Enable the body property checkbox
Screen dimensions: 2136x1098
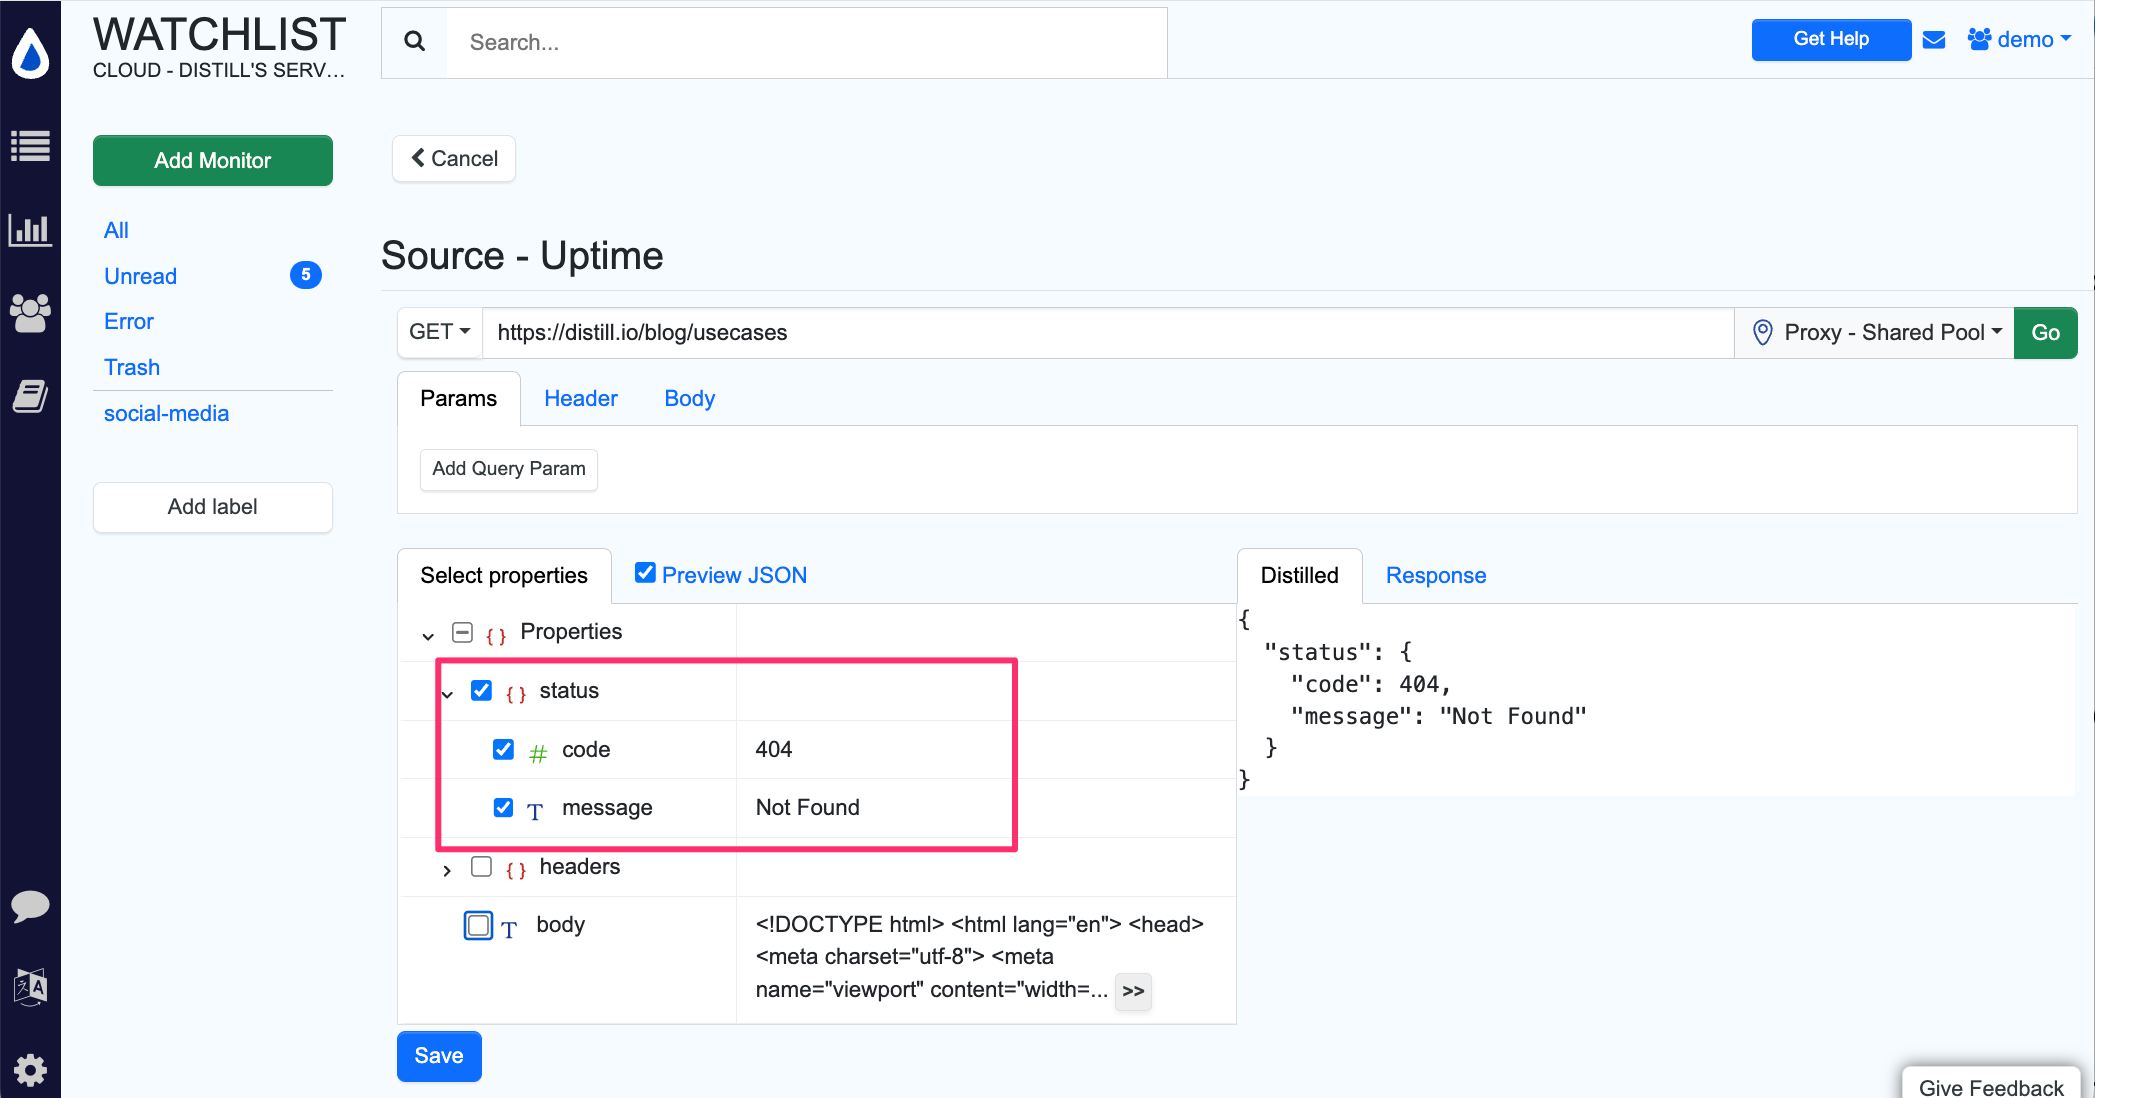[x=478, y=925]
